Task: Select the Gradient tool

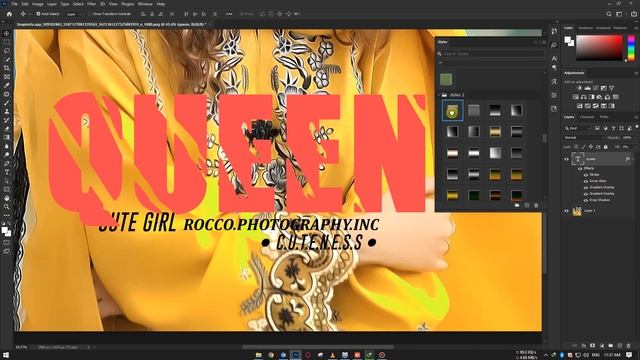Action: tap(7, 137)
